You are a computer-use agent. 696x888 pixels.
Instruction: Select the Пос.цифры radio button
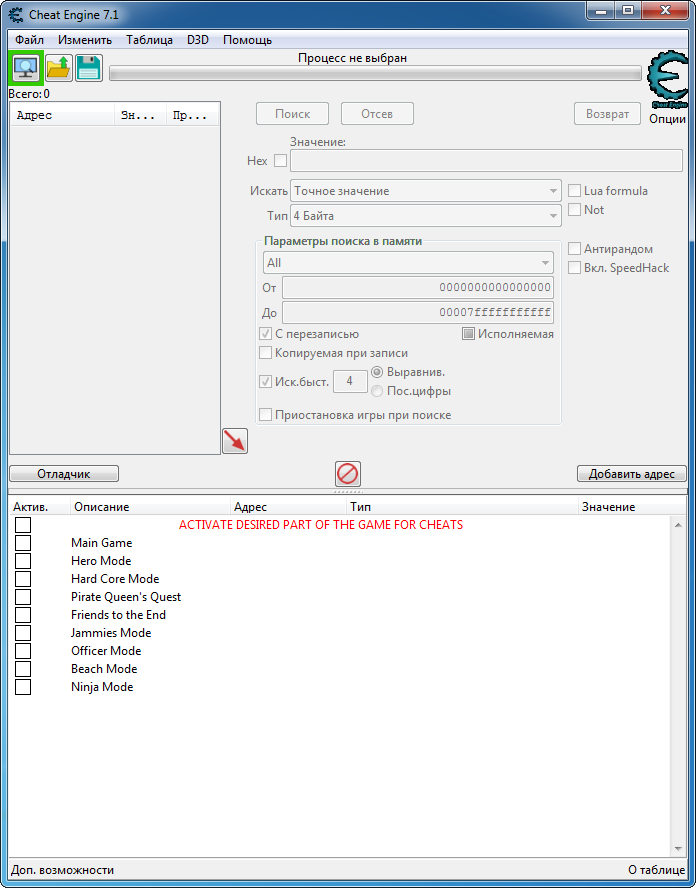coord(377,391)
